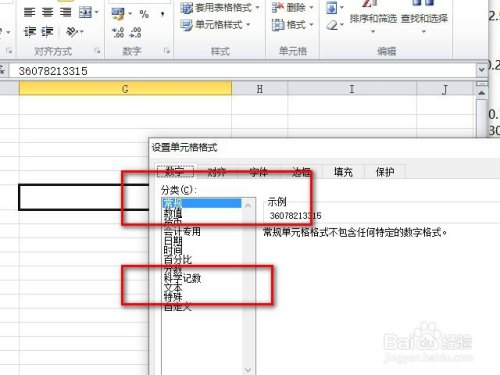The height and width of the screenshot is (375, 500).
Task: Select the column J header
Action: pos(445,89)
